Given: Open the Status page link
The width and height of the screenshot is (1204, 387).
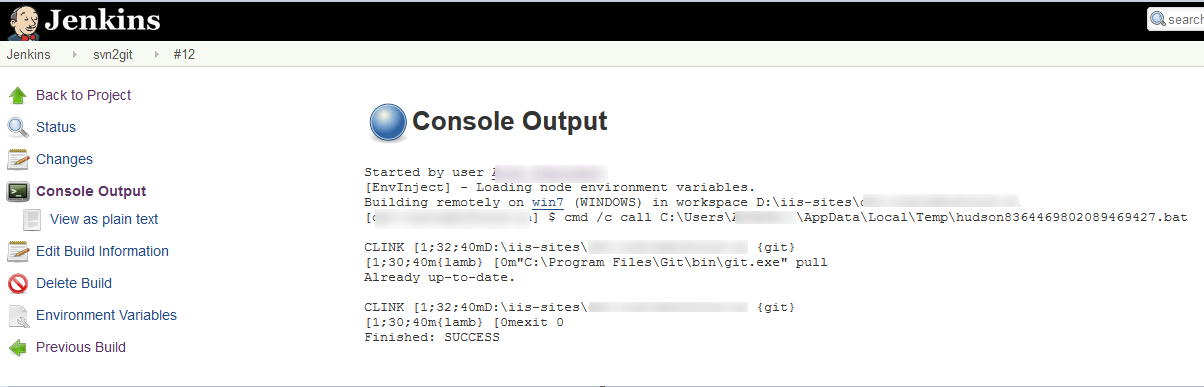Looking at the screenshot, I should pyautogui.click(x=56, y=127).
